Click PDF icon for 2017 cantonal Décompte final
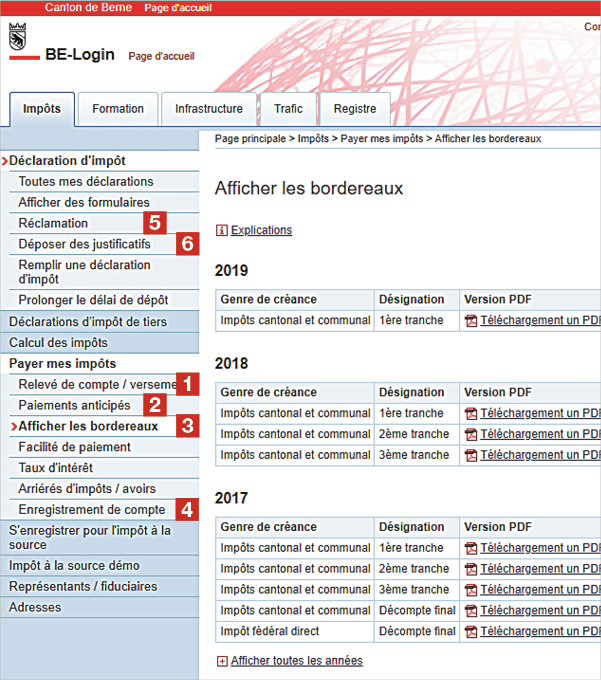601x680 pixels. click(x=471, y=611)
